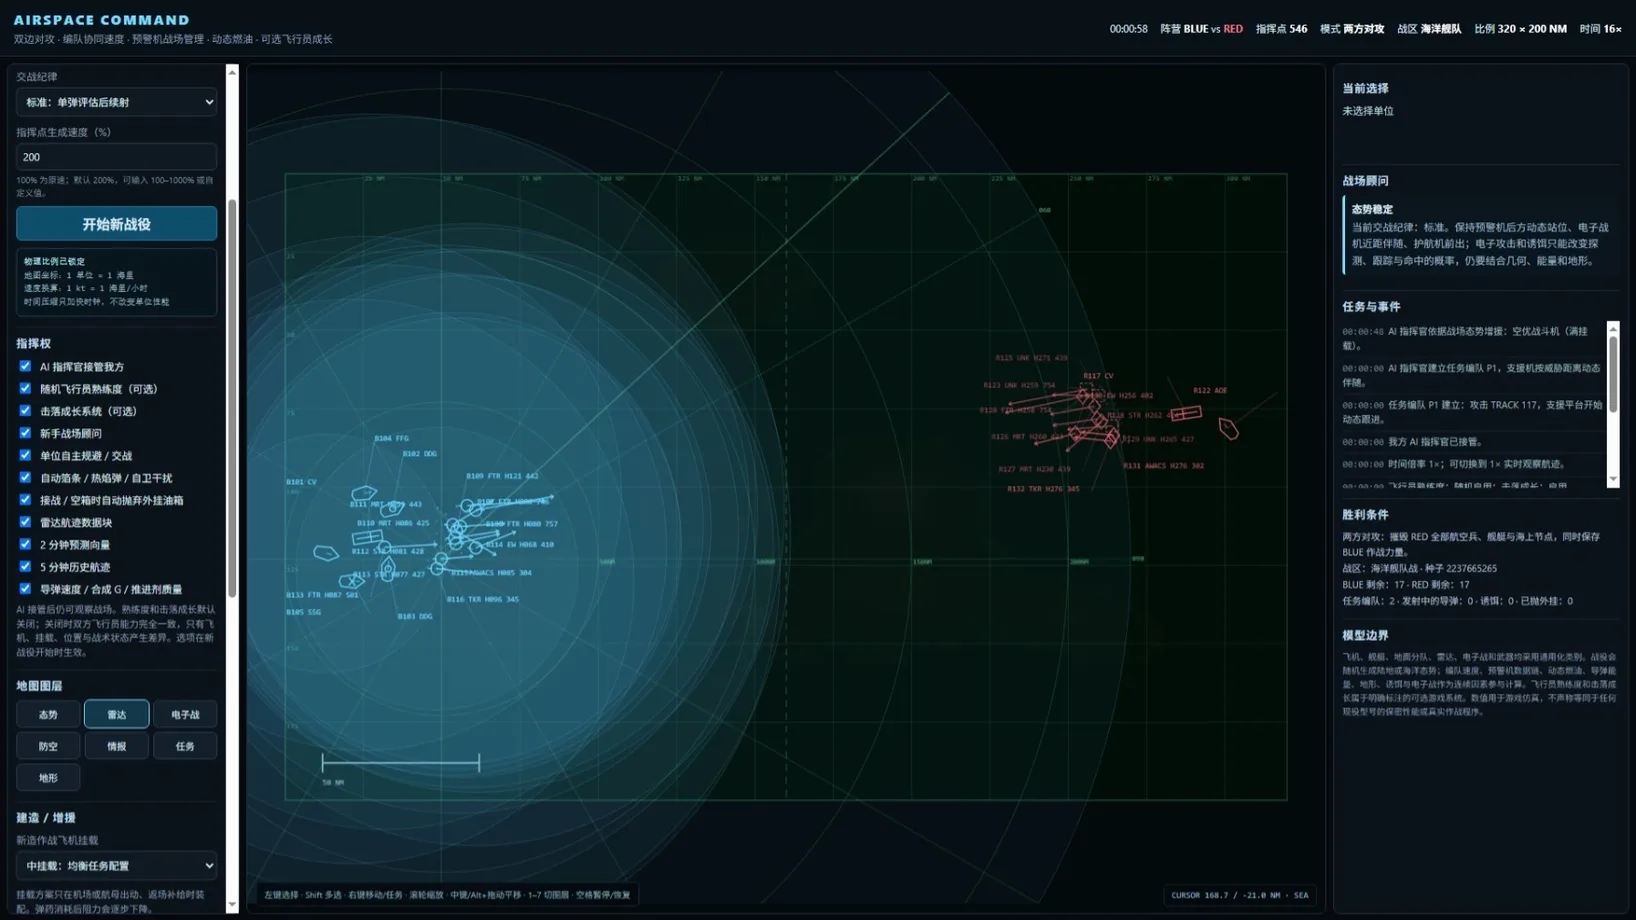
Task: Click the left sidebar scroll-up arrow
Action: click(x=232, y=72)
